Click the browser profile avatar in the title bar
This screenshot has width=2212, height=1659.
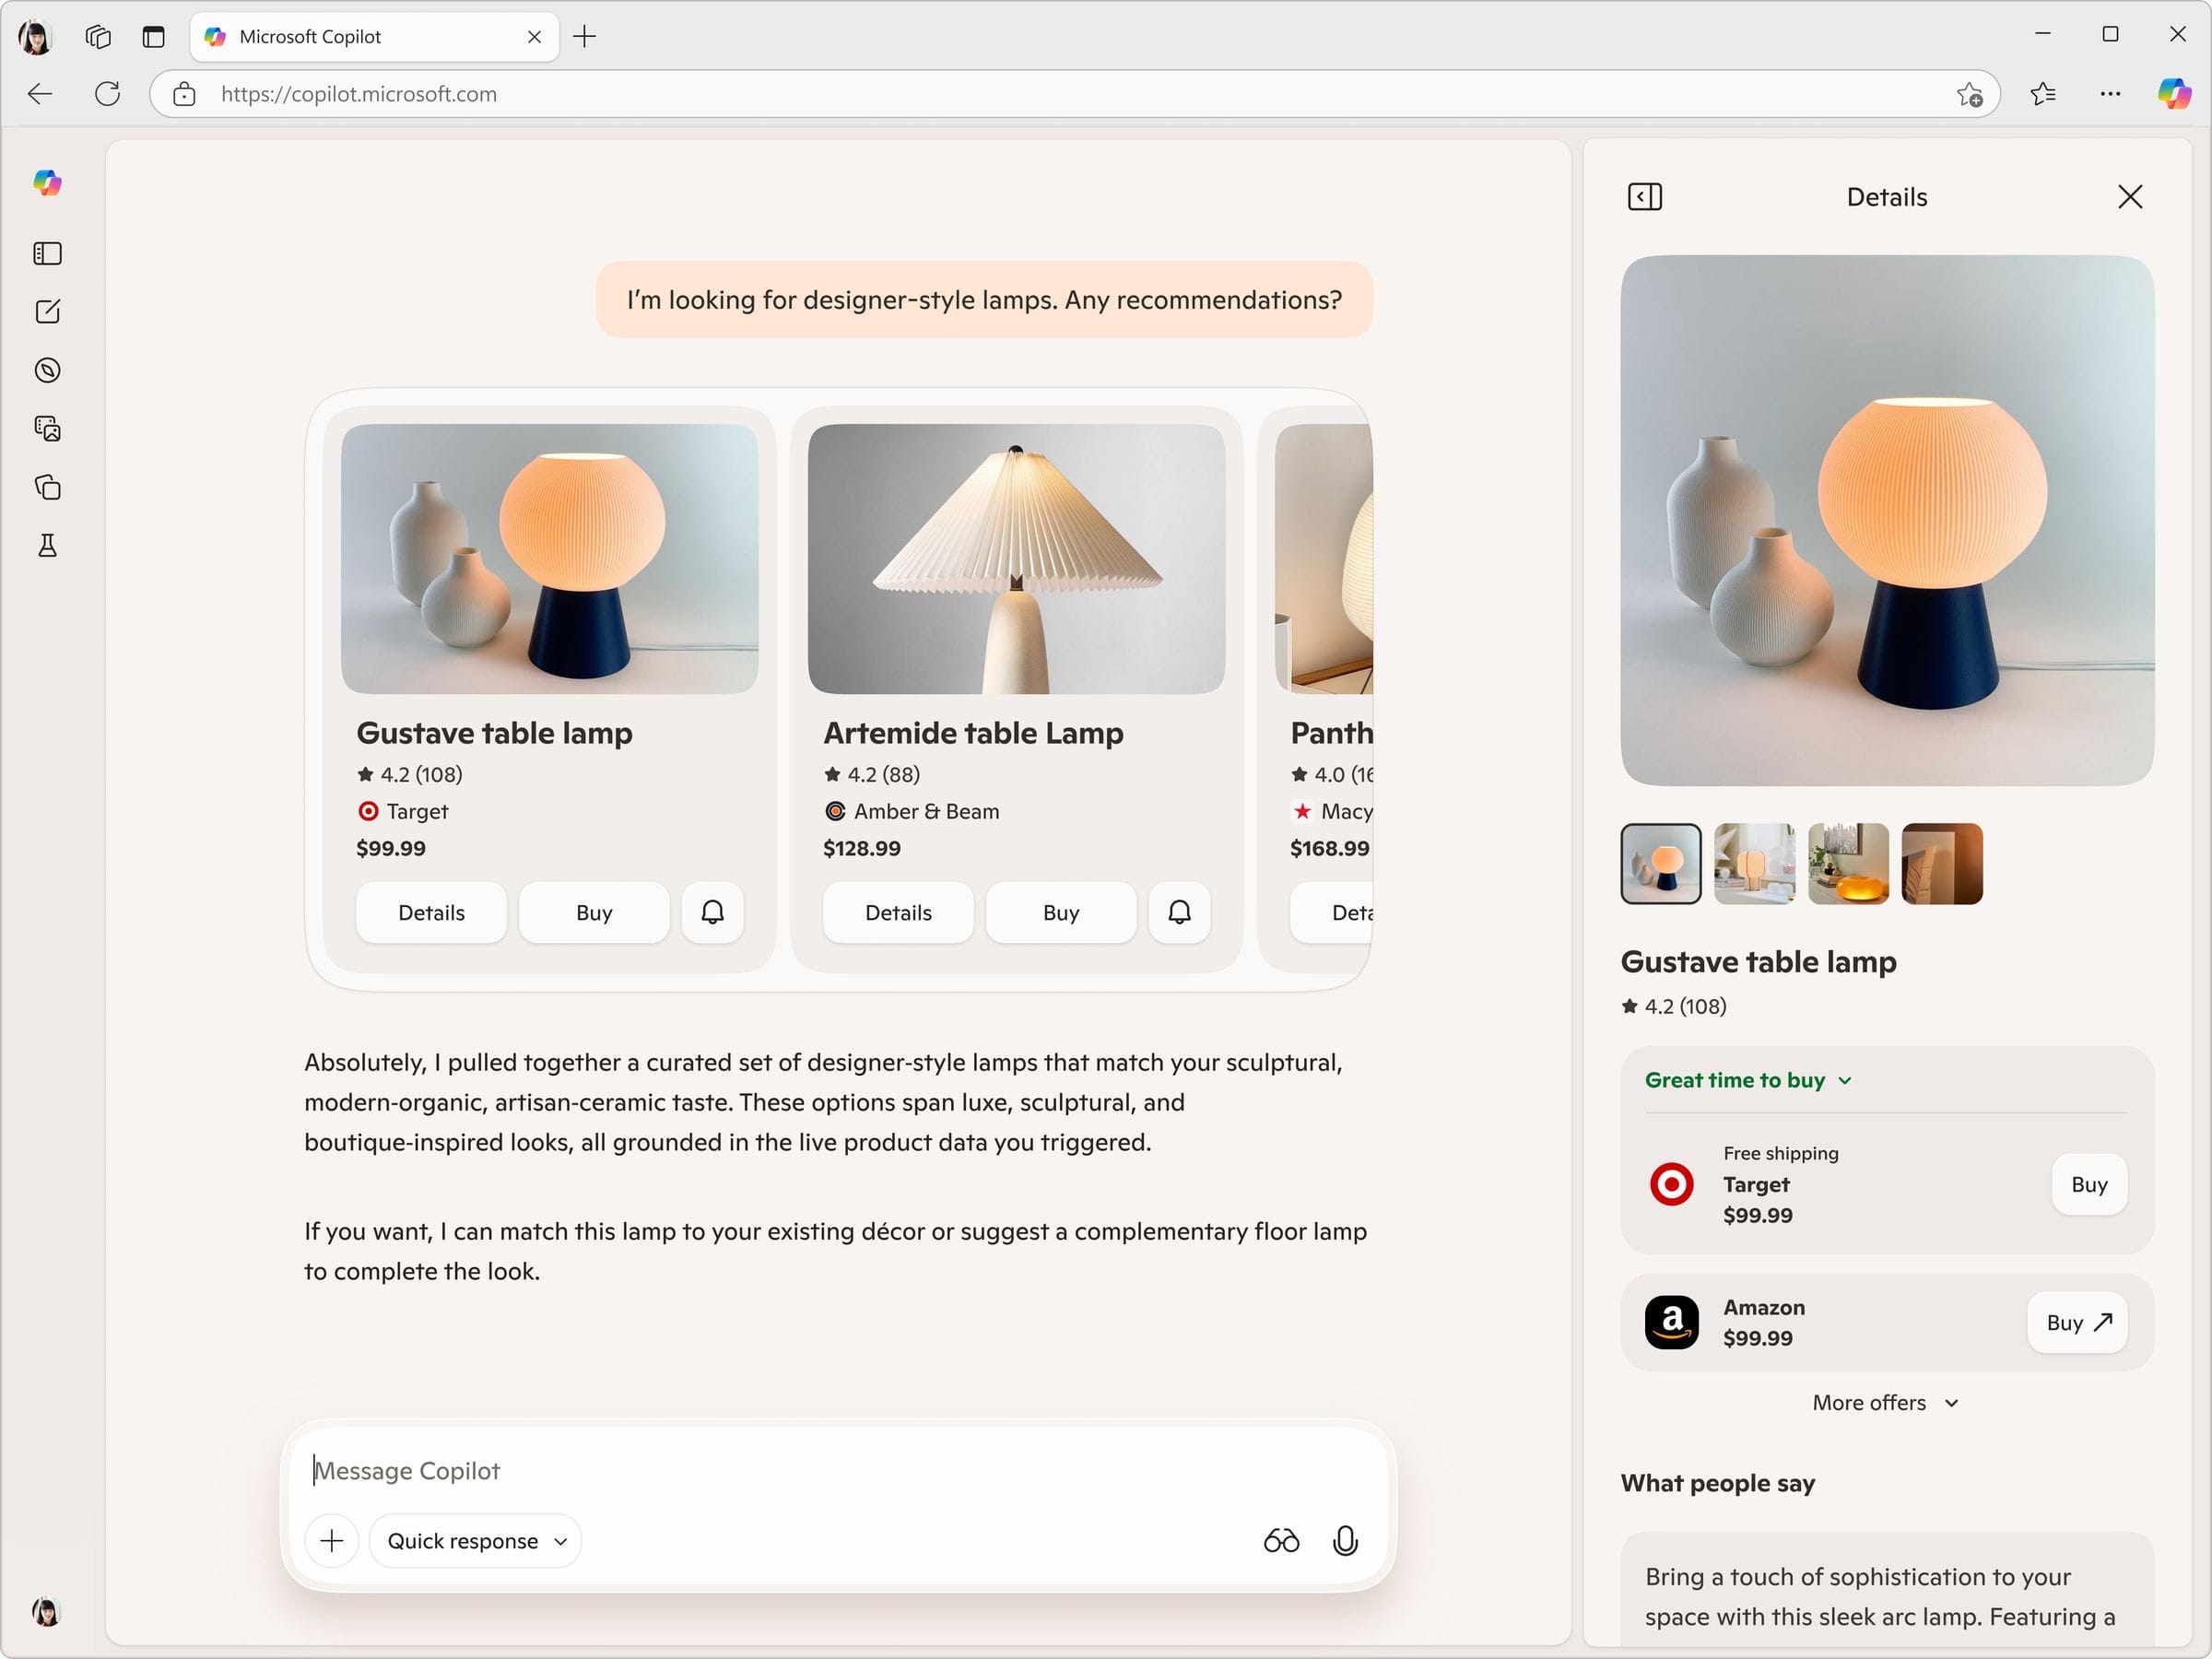[x=36, y=37]
